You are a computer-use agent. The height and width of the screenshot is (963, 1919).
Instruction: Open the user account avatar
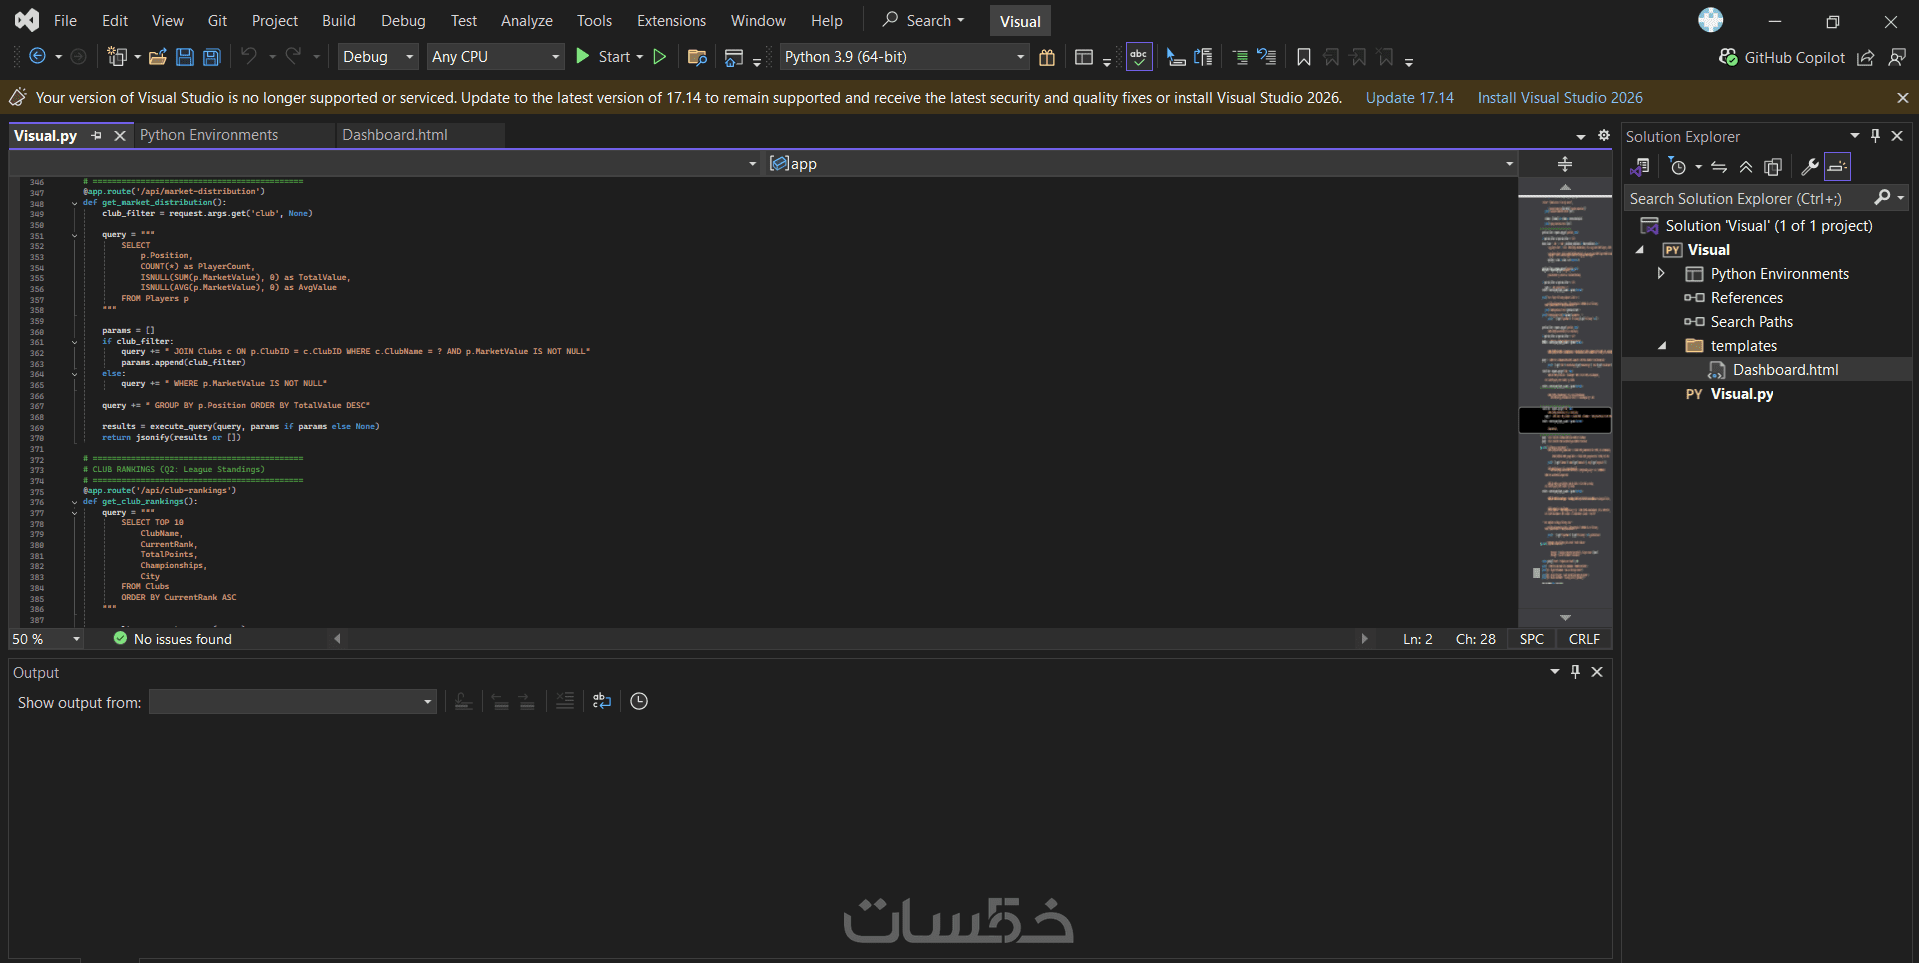1711,20
